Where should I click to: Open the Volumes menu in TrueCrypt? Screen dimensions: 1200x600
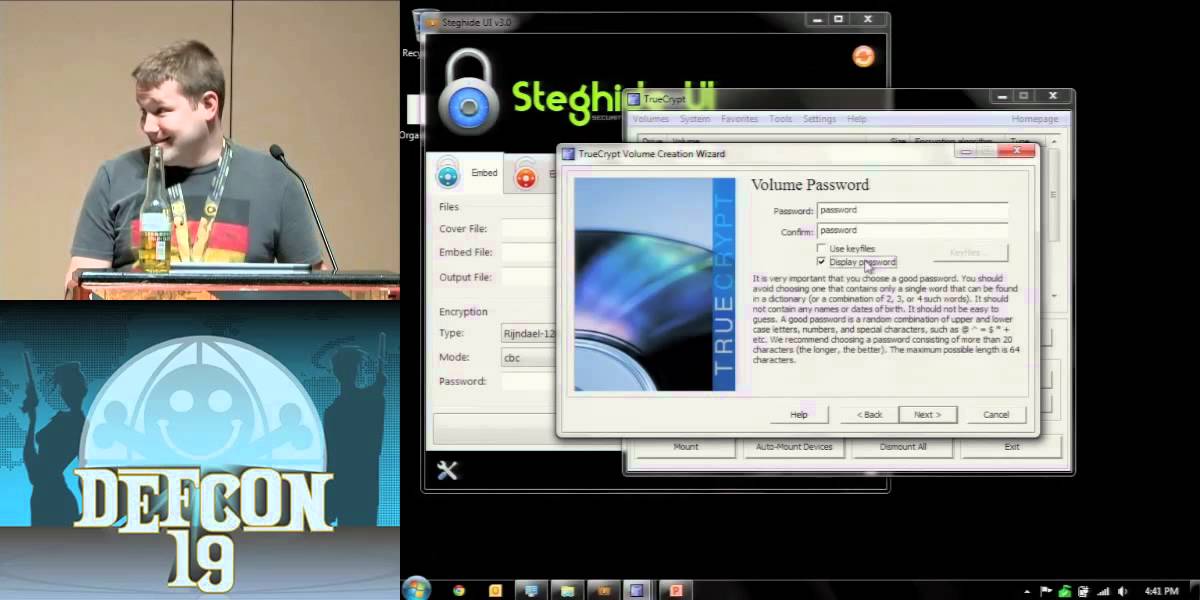coord(651,119)
